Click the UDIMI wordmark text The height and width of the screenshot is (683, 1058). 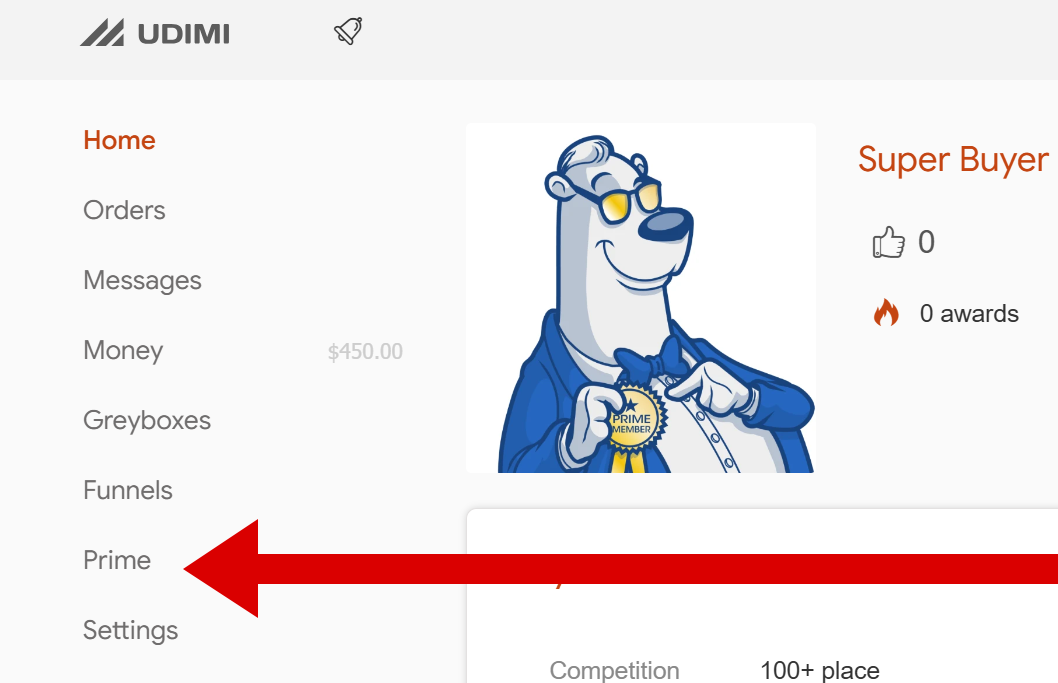point(184,34)
